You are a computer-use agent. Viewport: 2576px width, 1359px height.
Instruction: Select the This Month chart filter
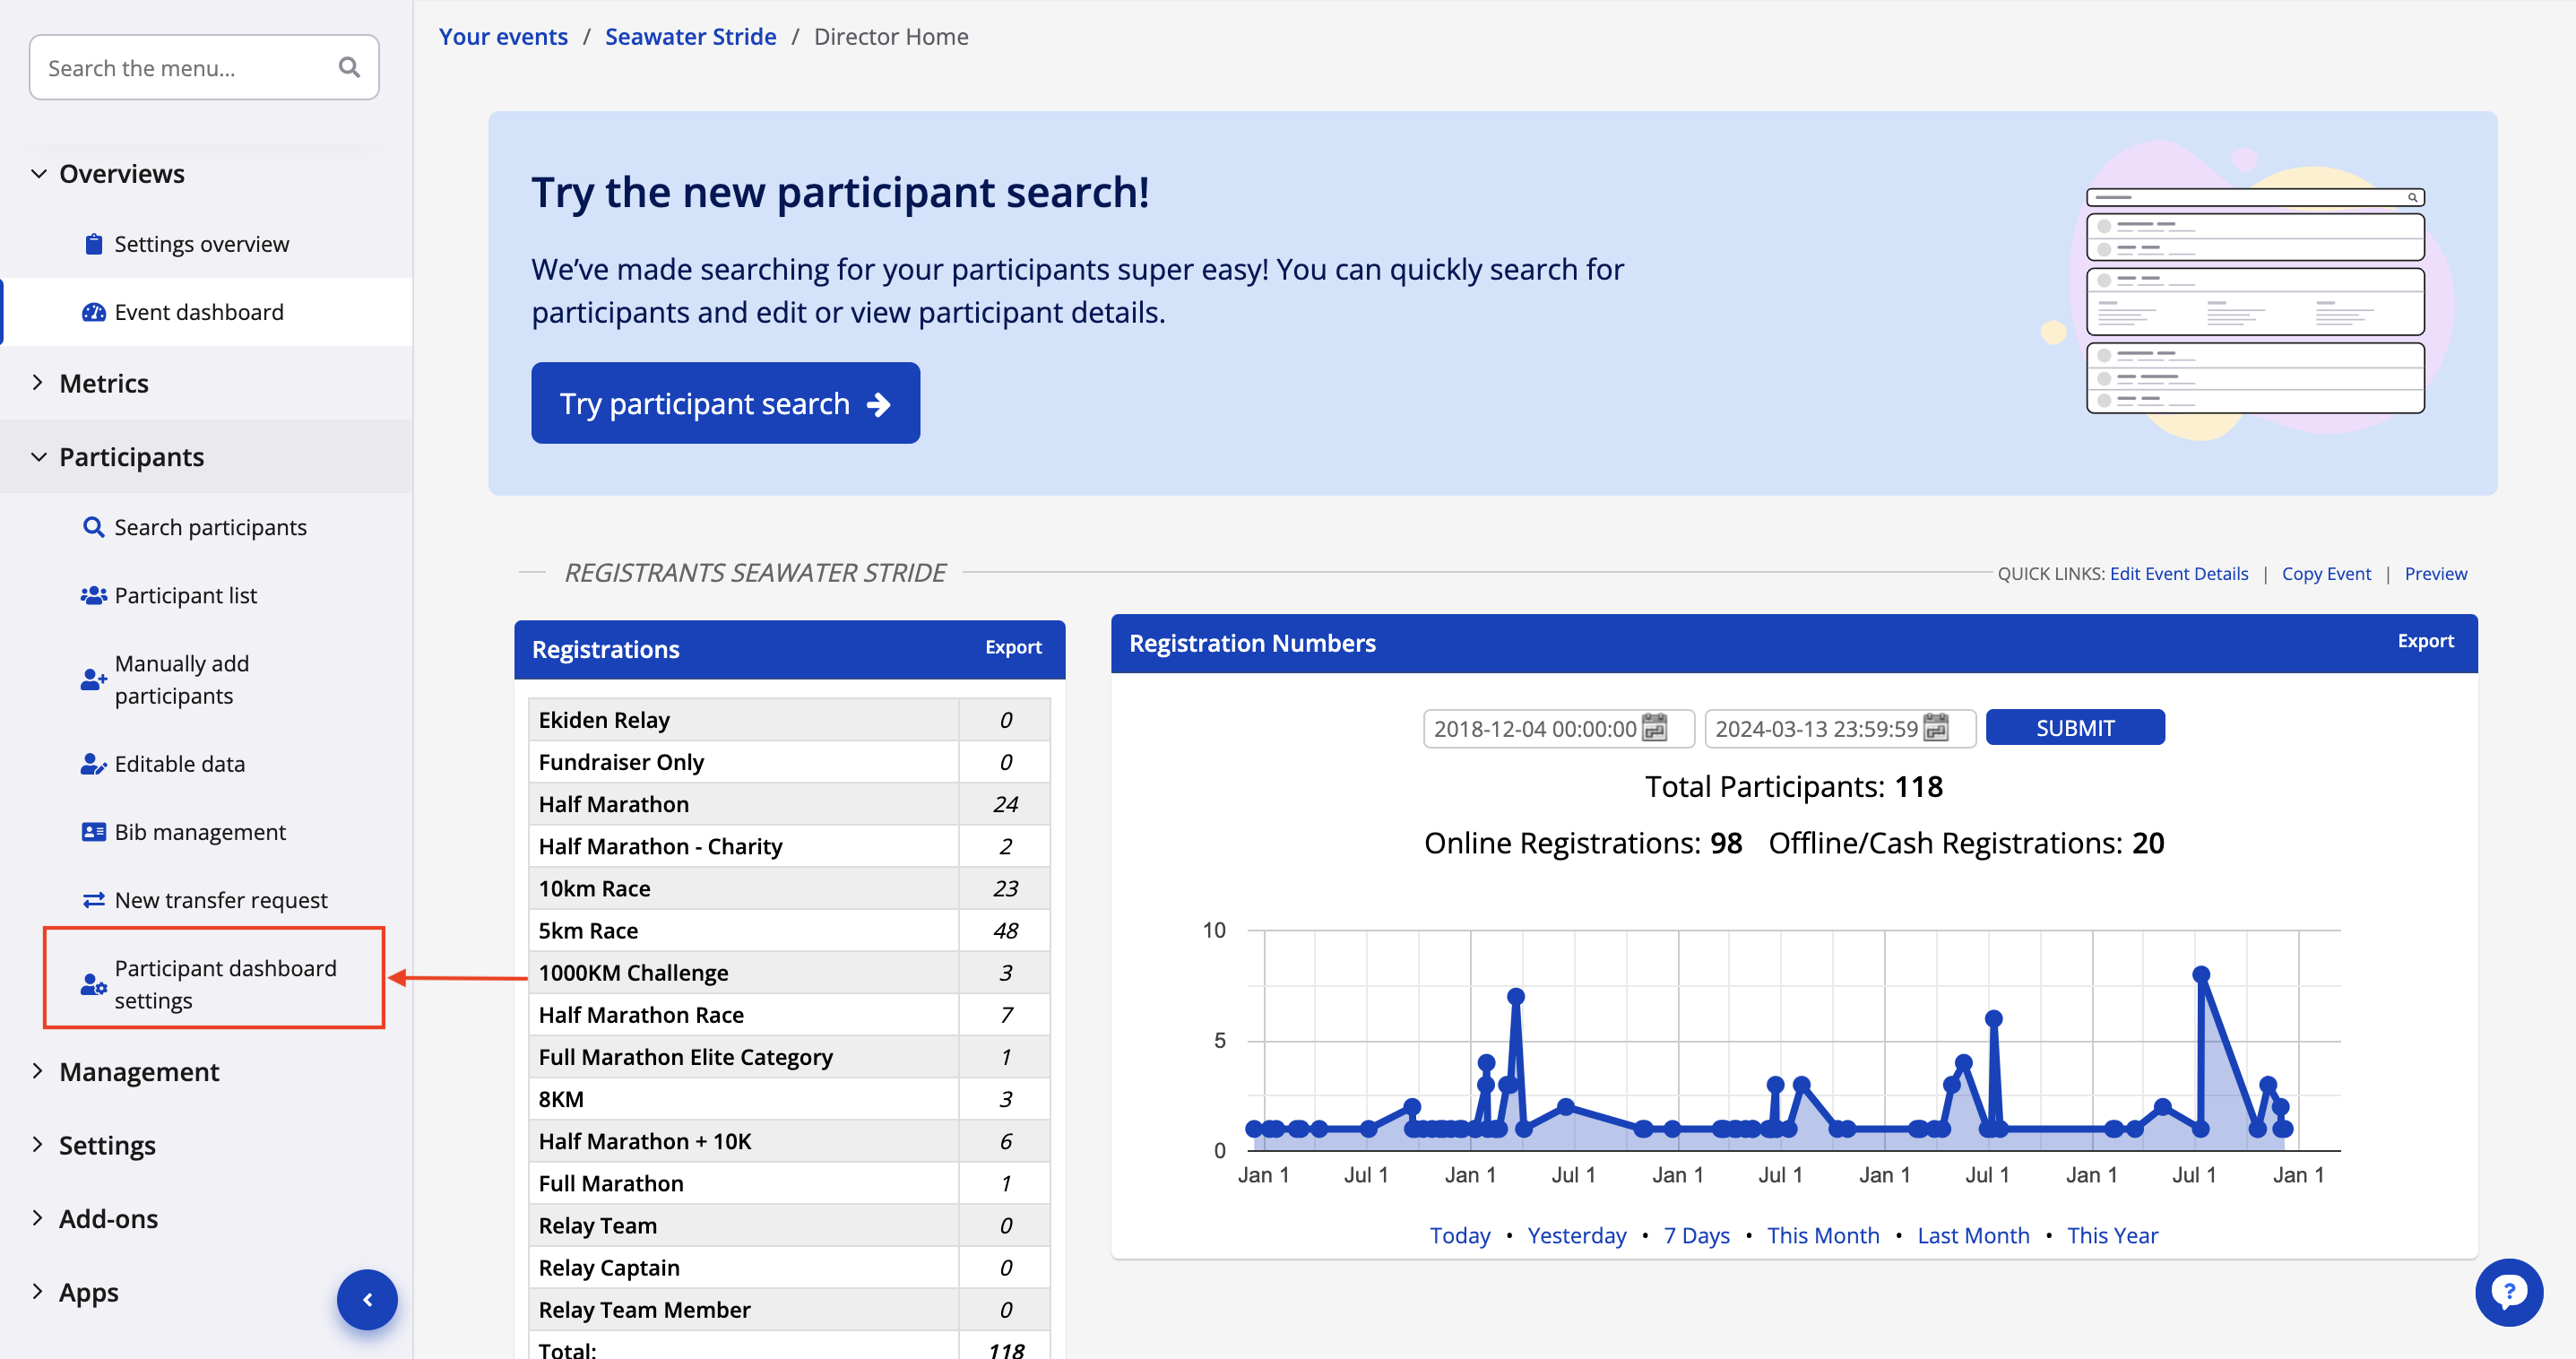[x=1822, y=1235]
